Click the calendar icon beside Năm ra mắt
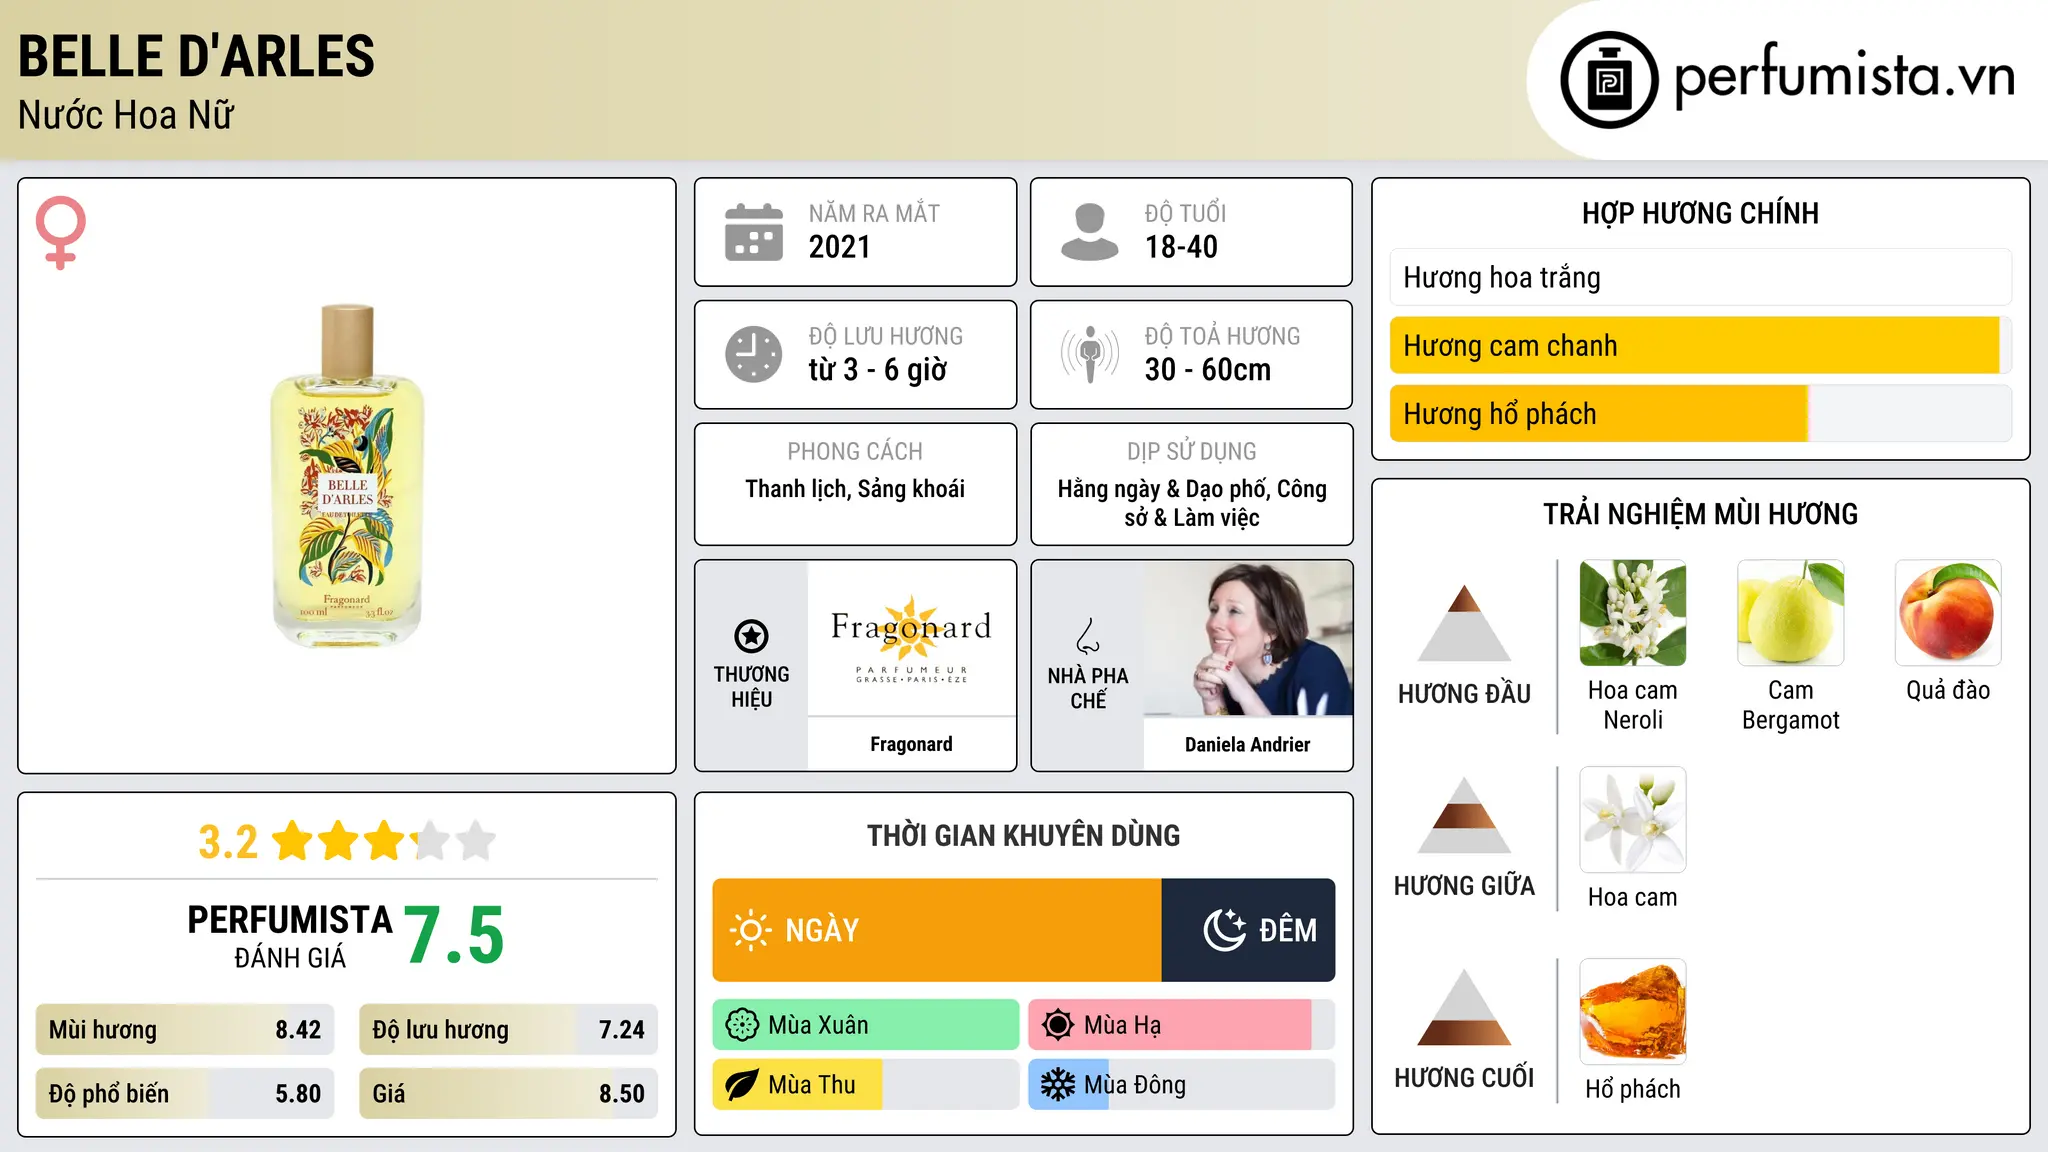 754,232
